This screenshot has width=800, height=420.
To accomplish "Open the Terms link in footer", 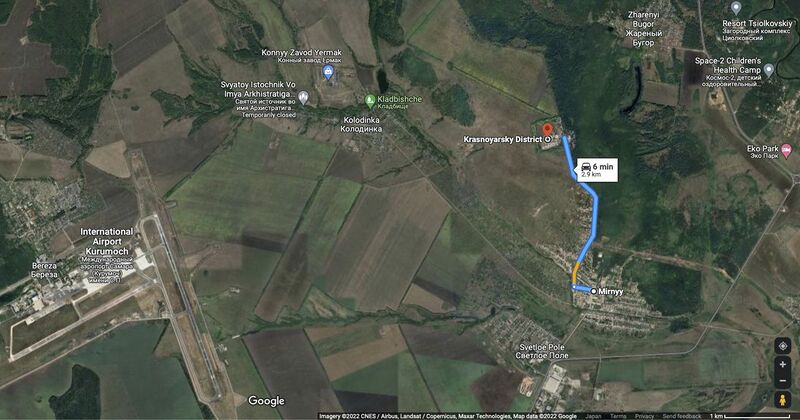I will pyautogui.click(x=618, y=416).
